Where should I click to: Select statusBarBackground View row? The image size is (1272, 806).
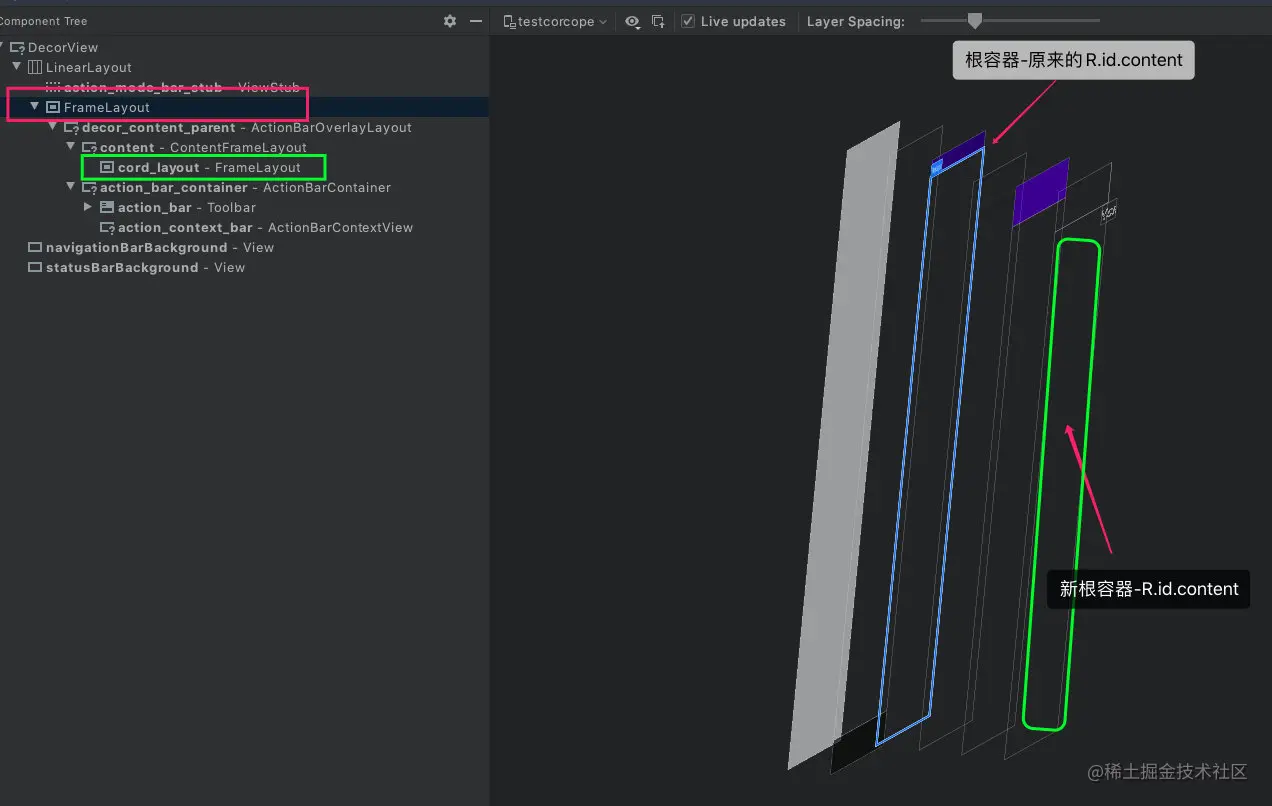pos(145,267)
